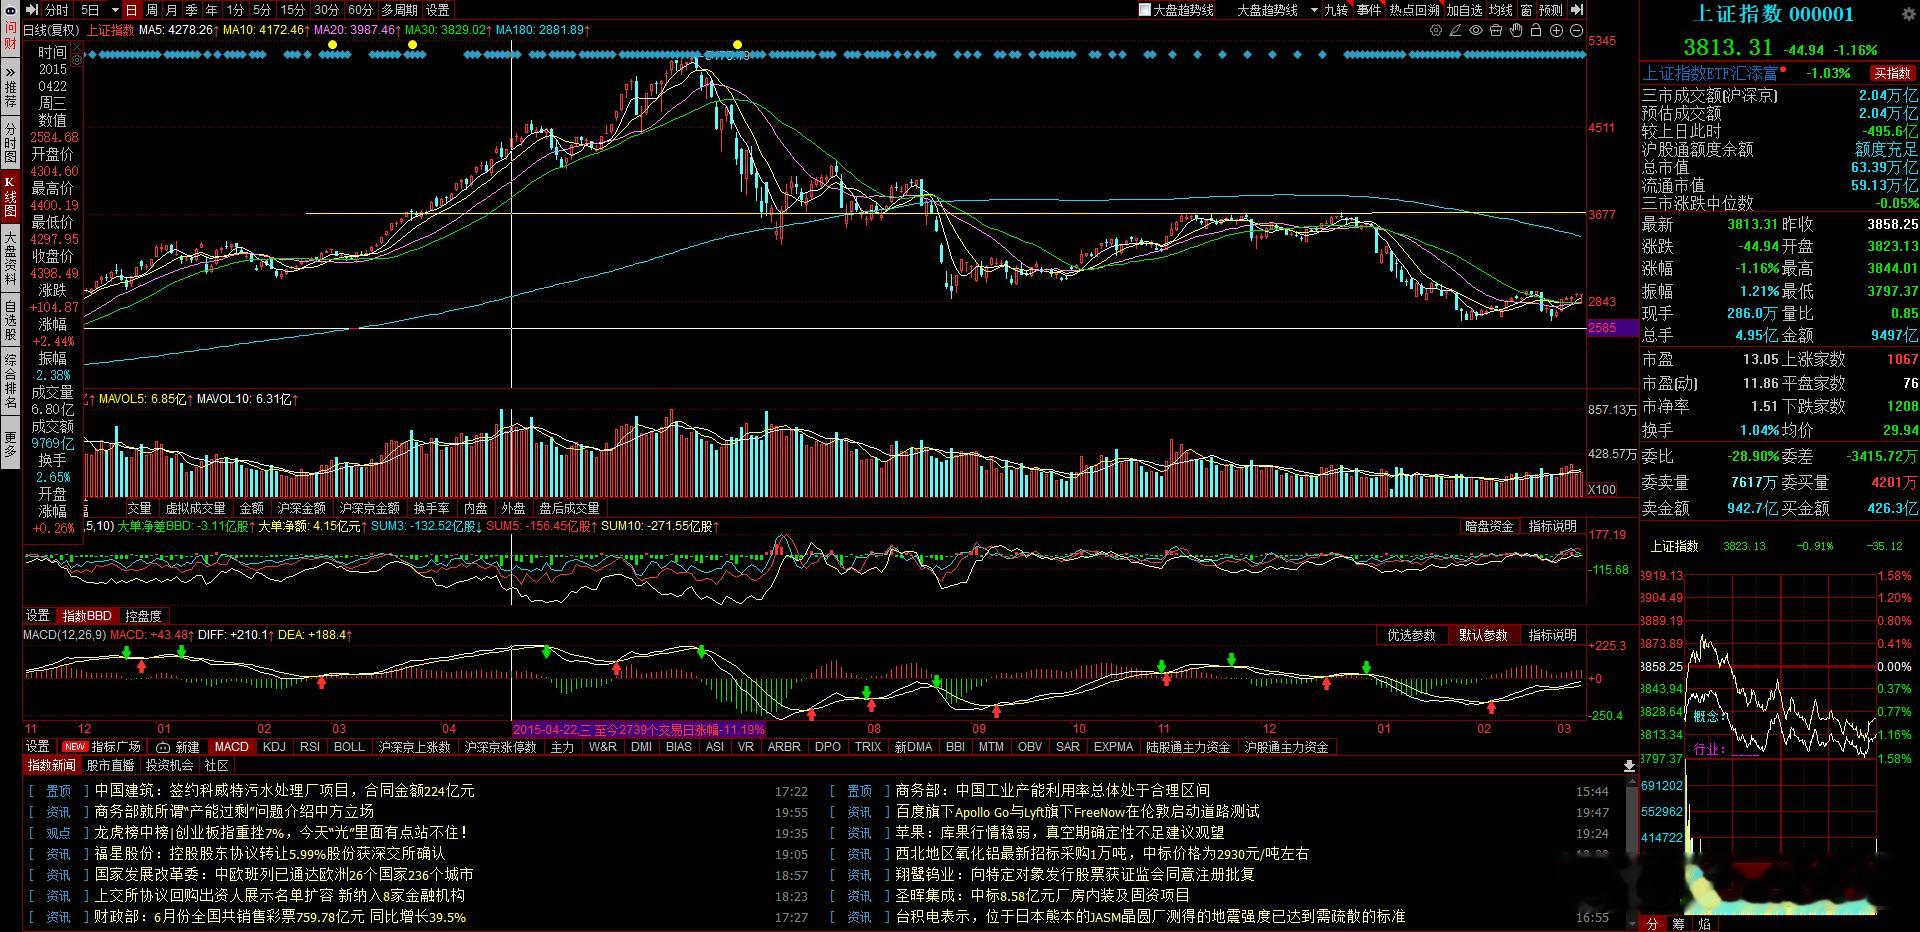Select the 分 tab under the mini chart
This screenshot has width=1920, height=932.
click(x=1652, y=923)
